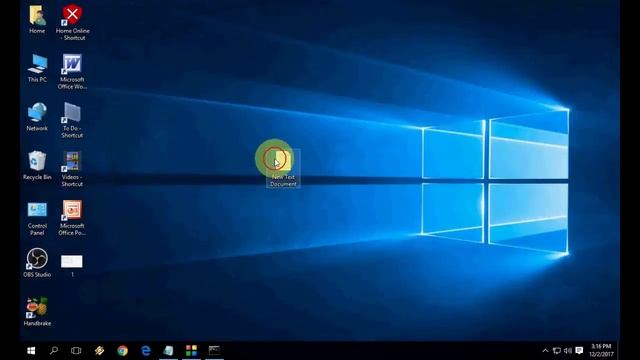640x360 pixels.
Task: Open the Windows Start menu
Action: [31, 351]
